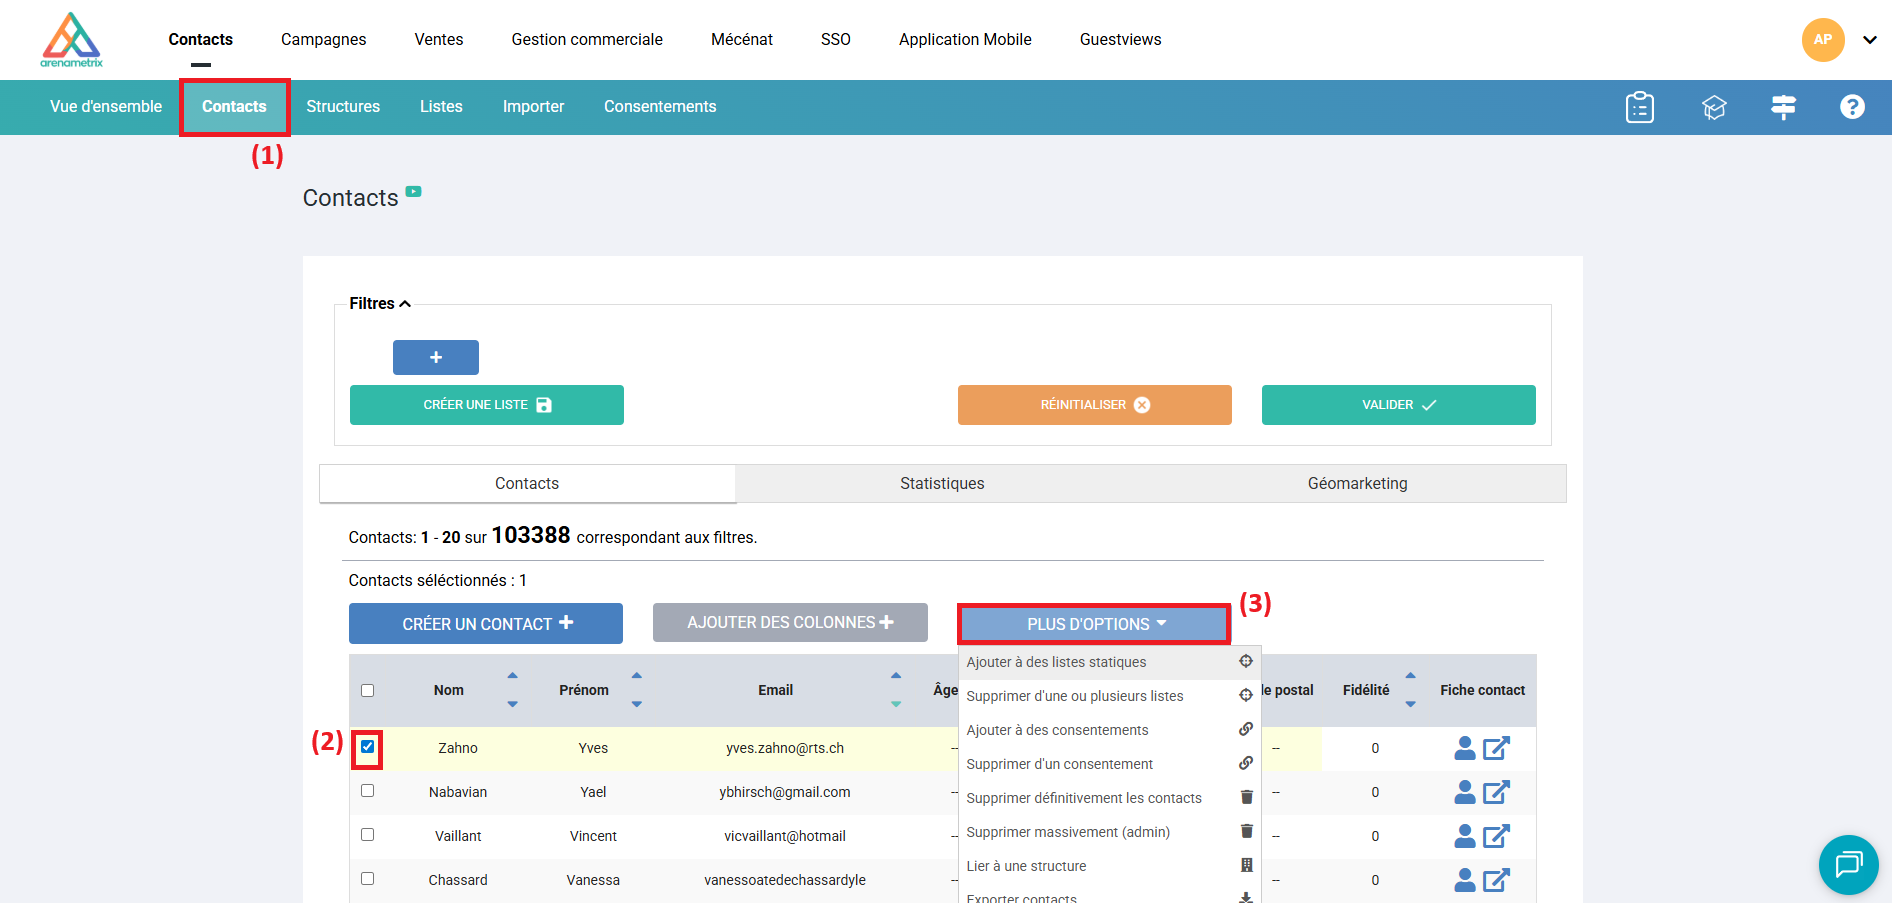Select the Nabavian contact checkbox
The height and width of the screenshot is (903, 1892).
tap(368, 791)
